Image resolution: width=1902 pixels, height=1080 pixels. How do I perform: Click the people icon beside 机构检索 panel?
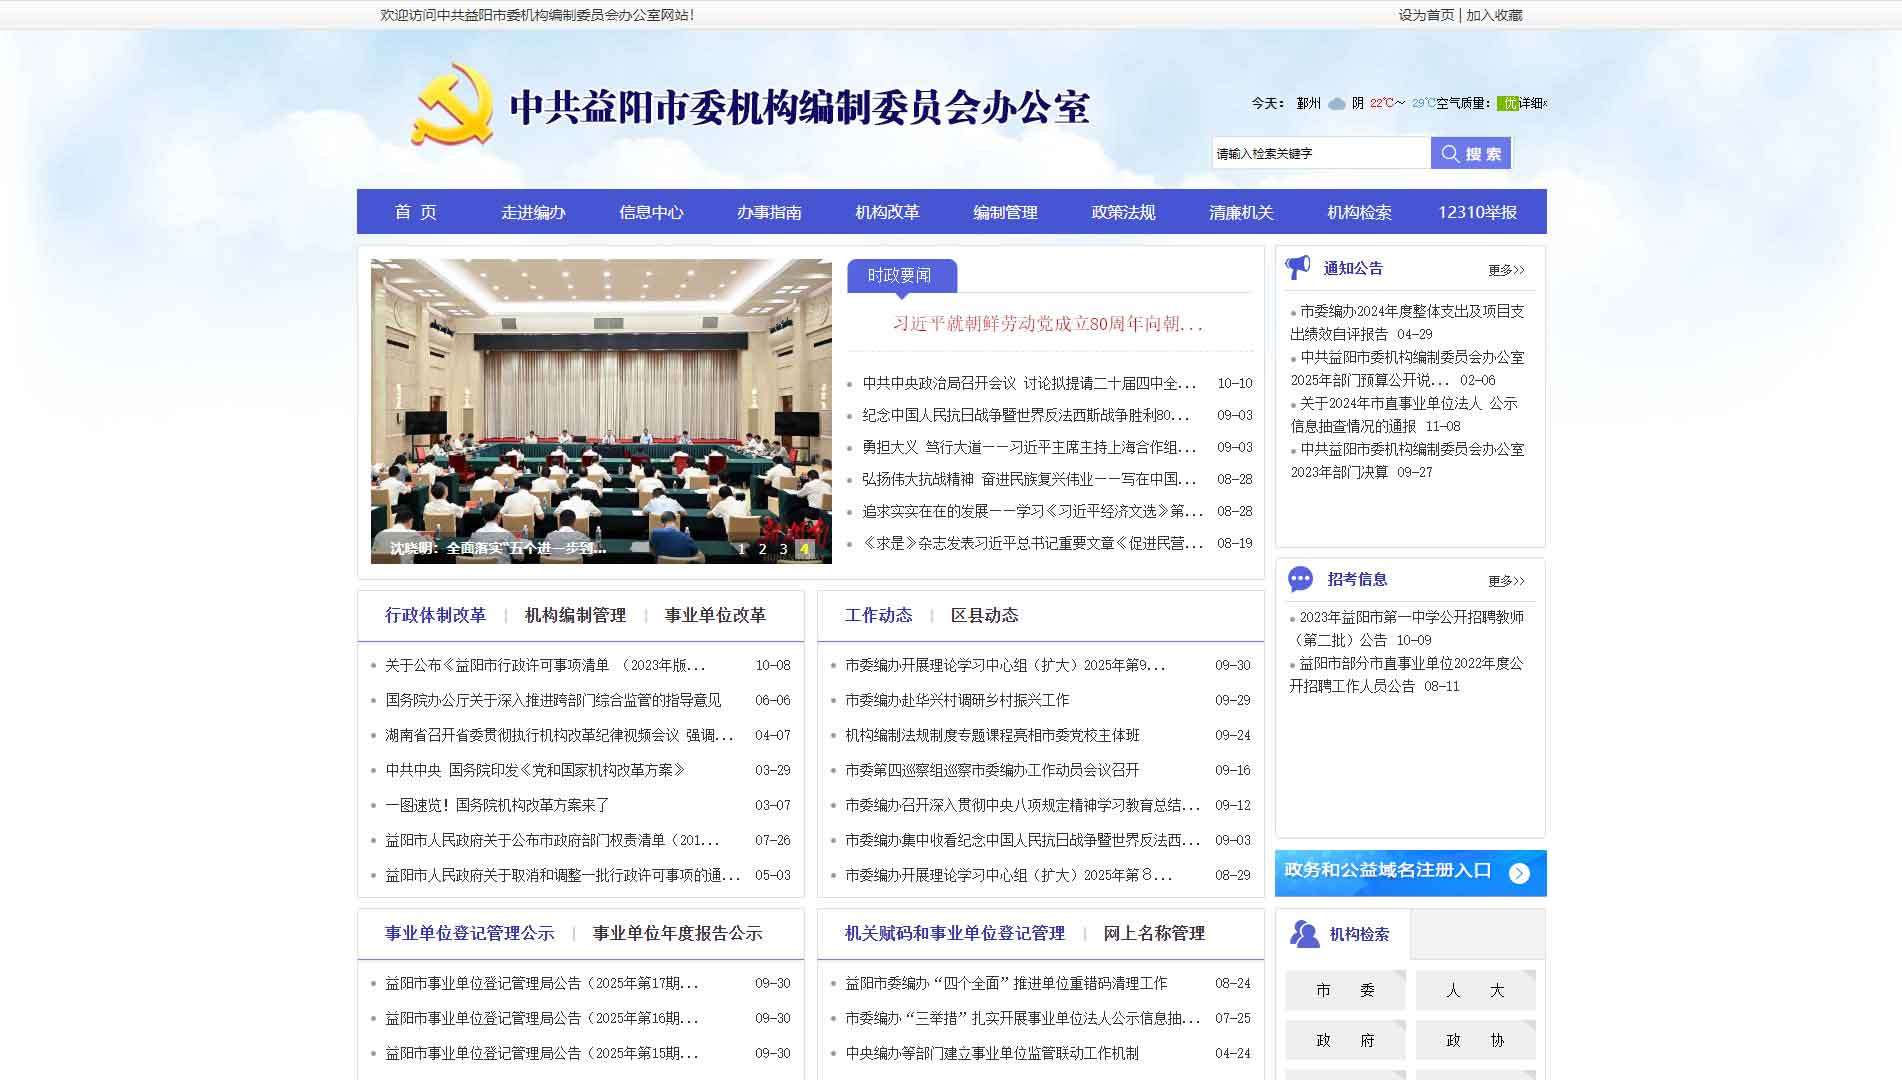(x=1304, y=934)
